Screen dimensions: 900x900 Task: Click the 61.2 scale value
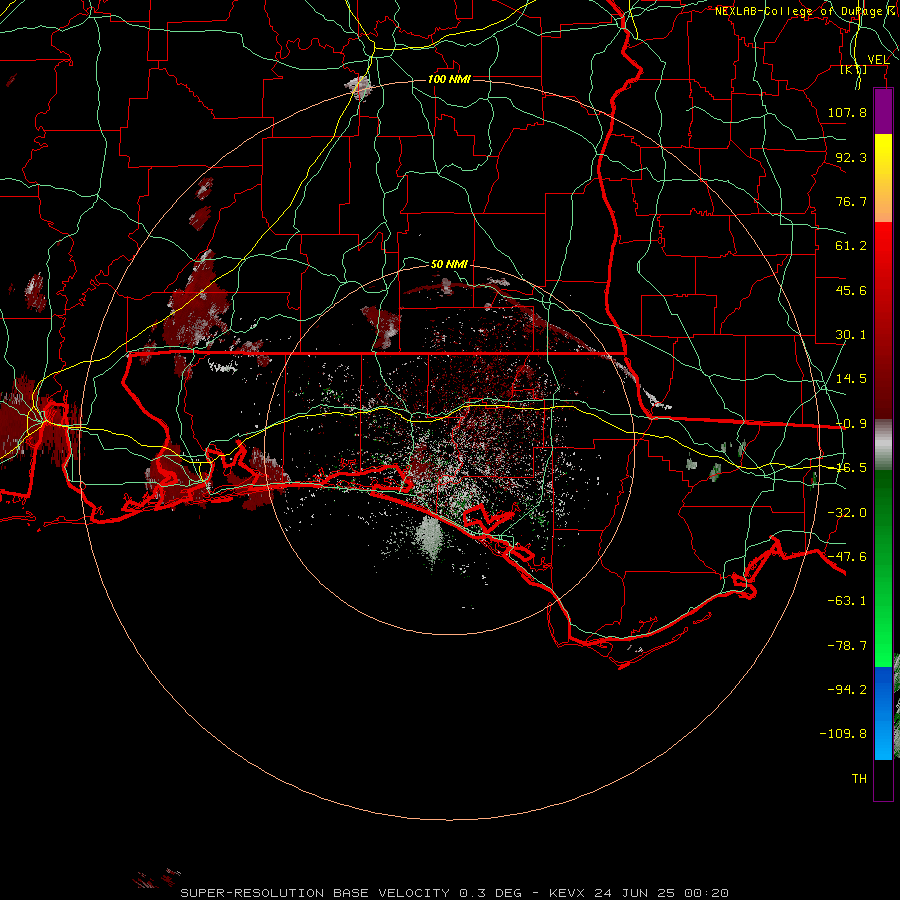[x=851, y=246]
